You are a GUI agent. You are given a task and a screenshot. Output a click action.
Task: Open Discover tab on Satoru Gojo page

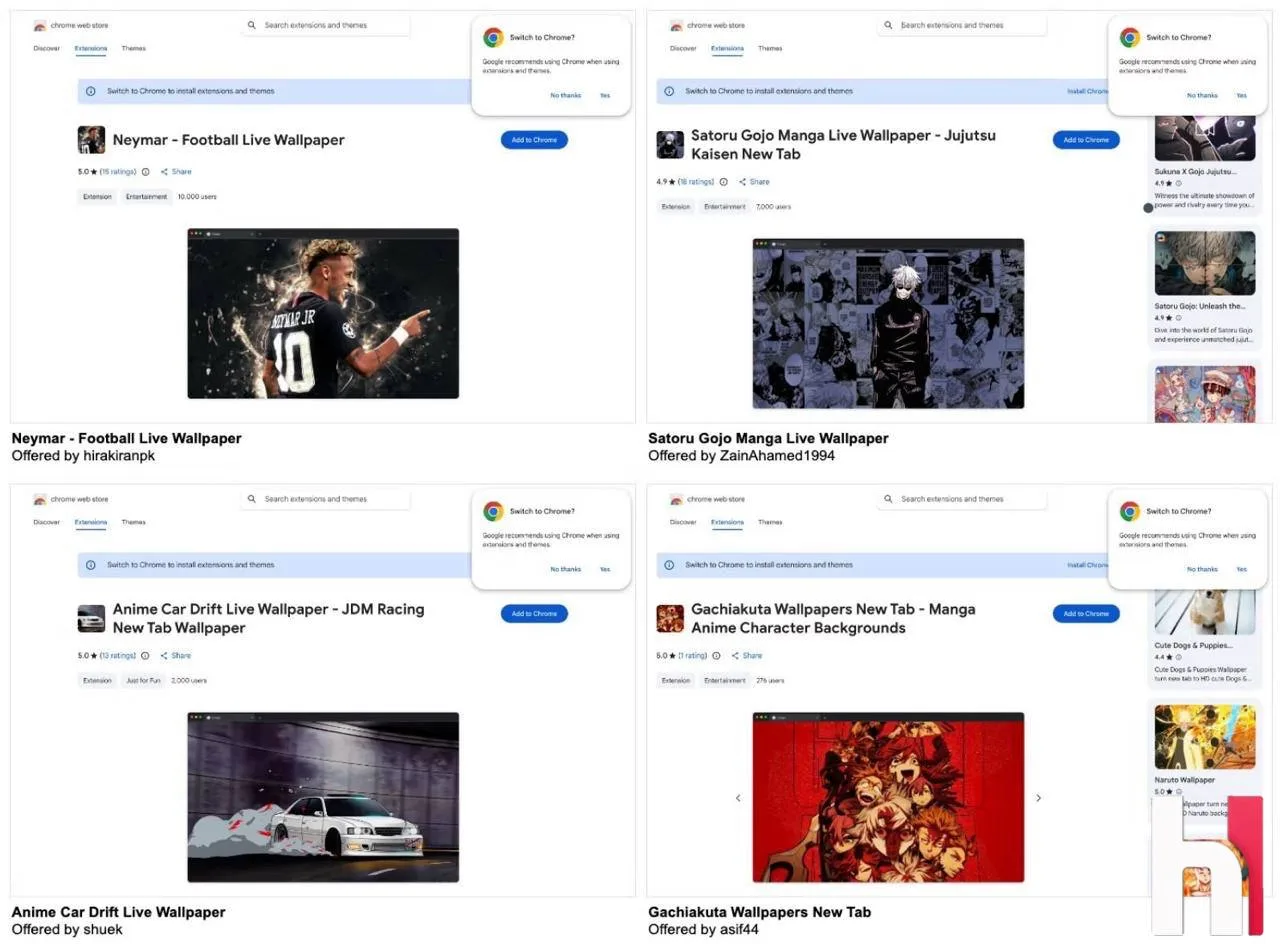coord(683,48)
